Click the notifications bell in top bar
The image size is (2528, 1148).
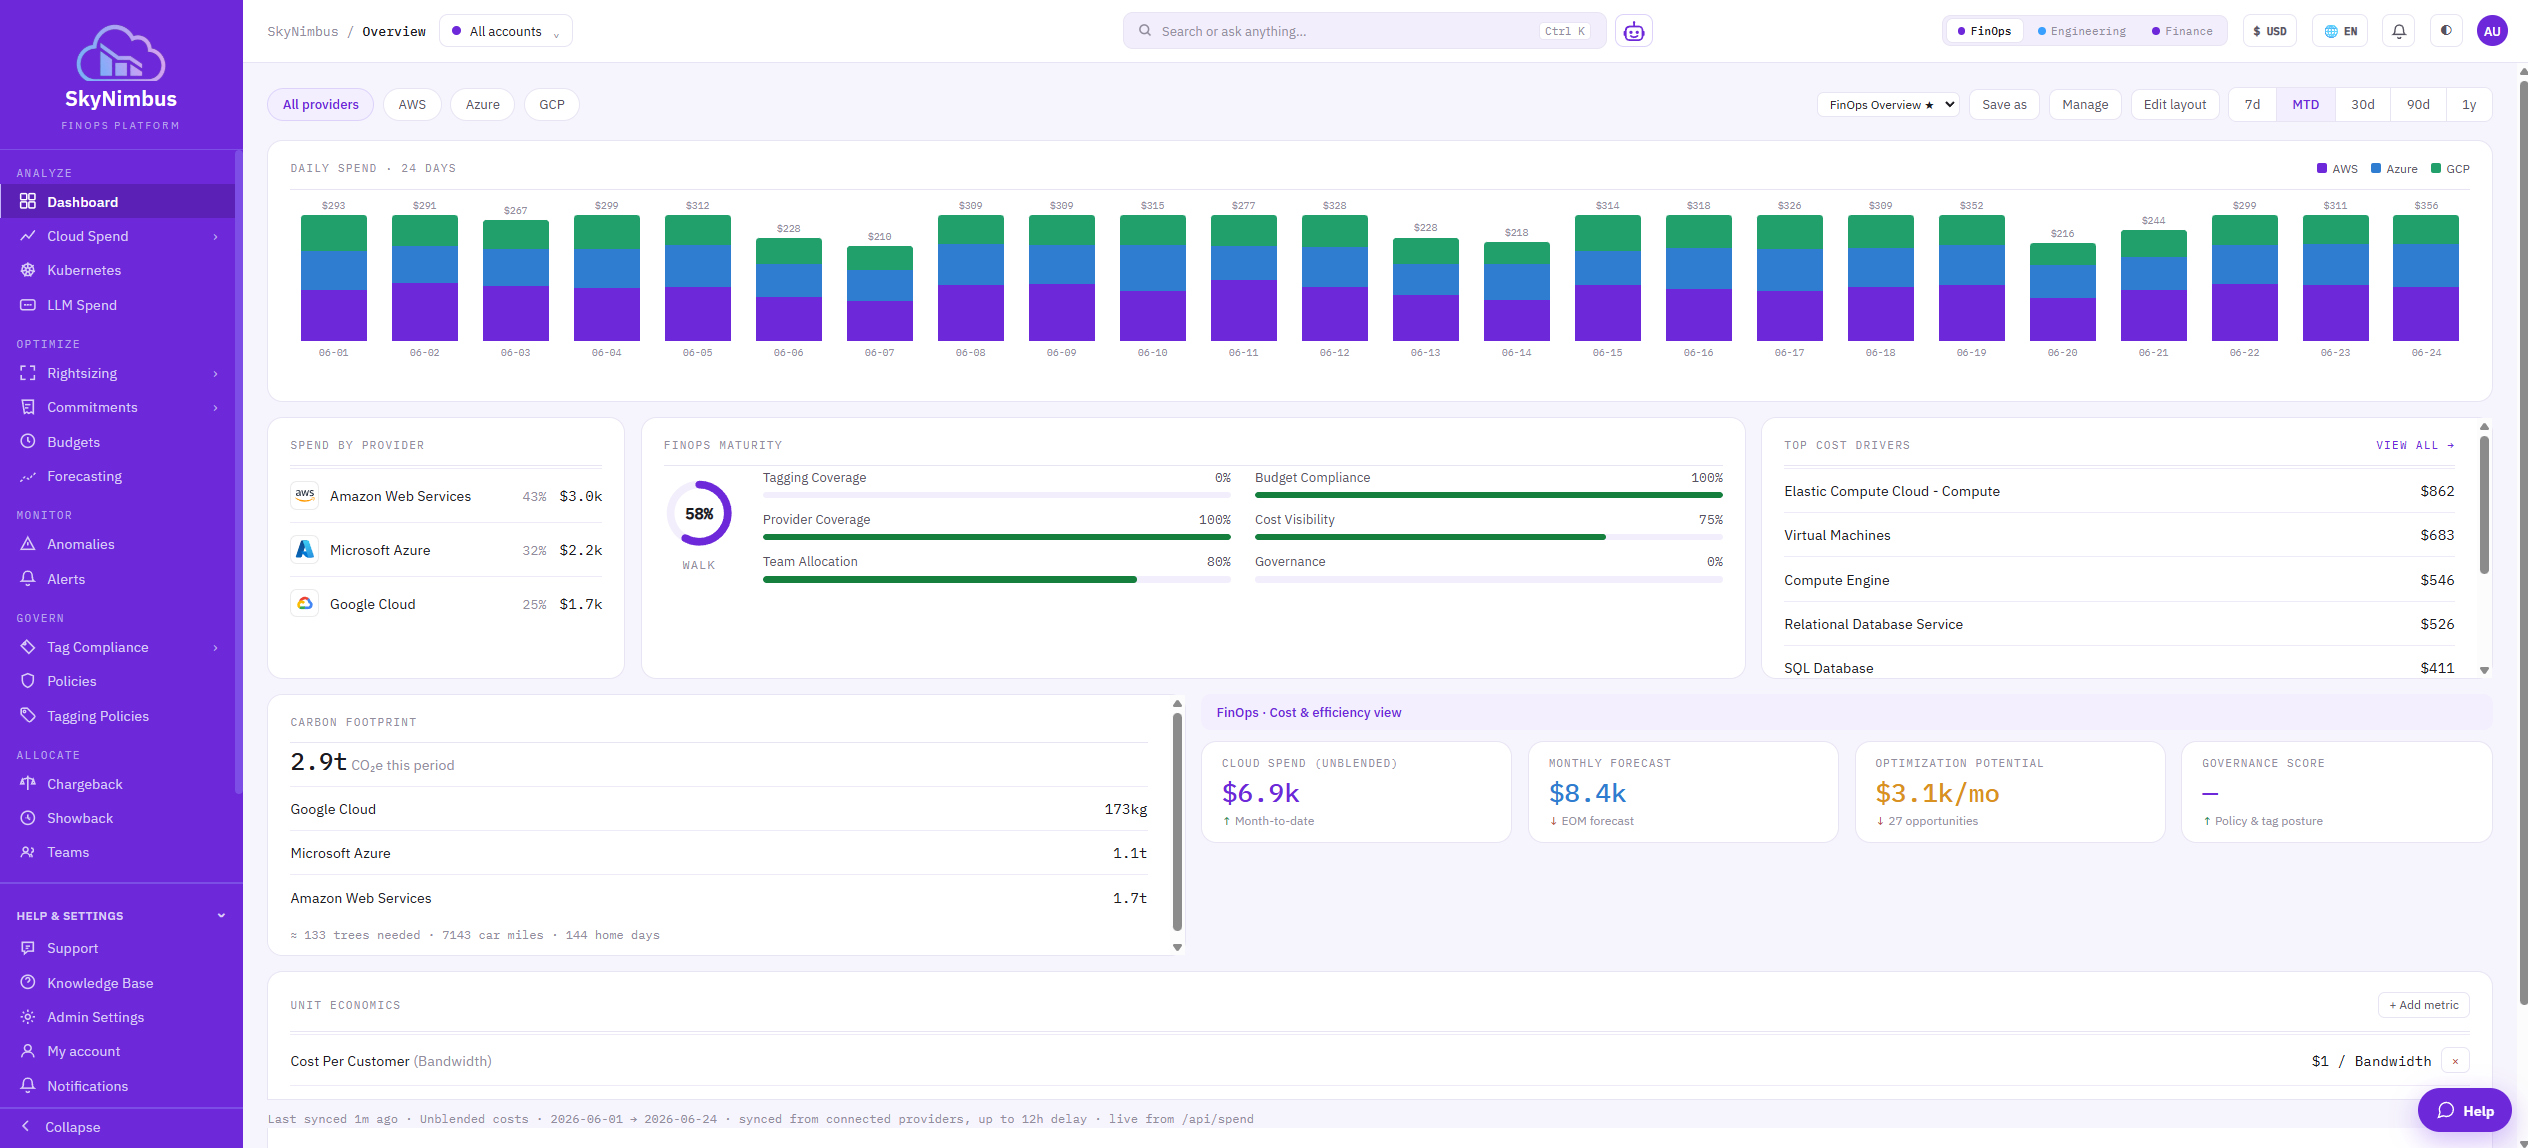pos(2399,31)
